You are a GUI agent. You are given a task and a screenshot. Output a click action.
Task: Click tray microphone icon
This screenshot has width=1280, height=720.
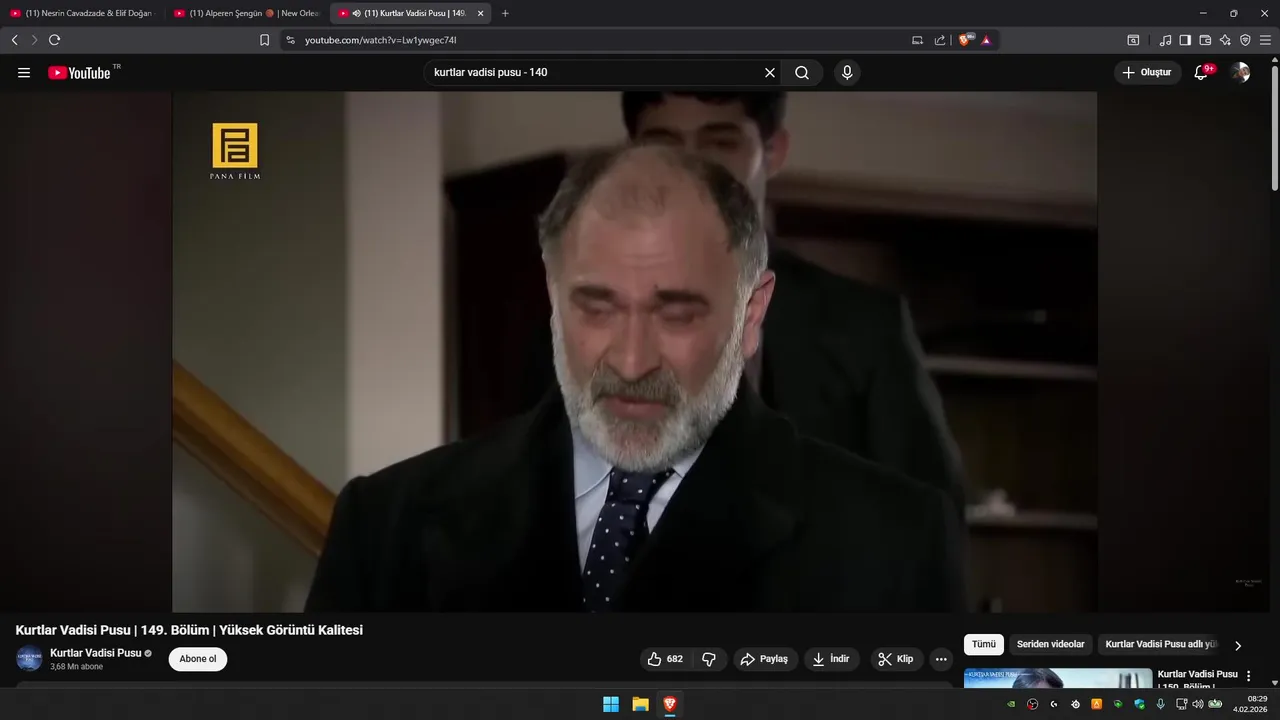tap(1161, 704)
